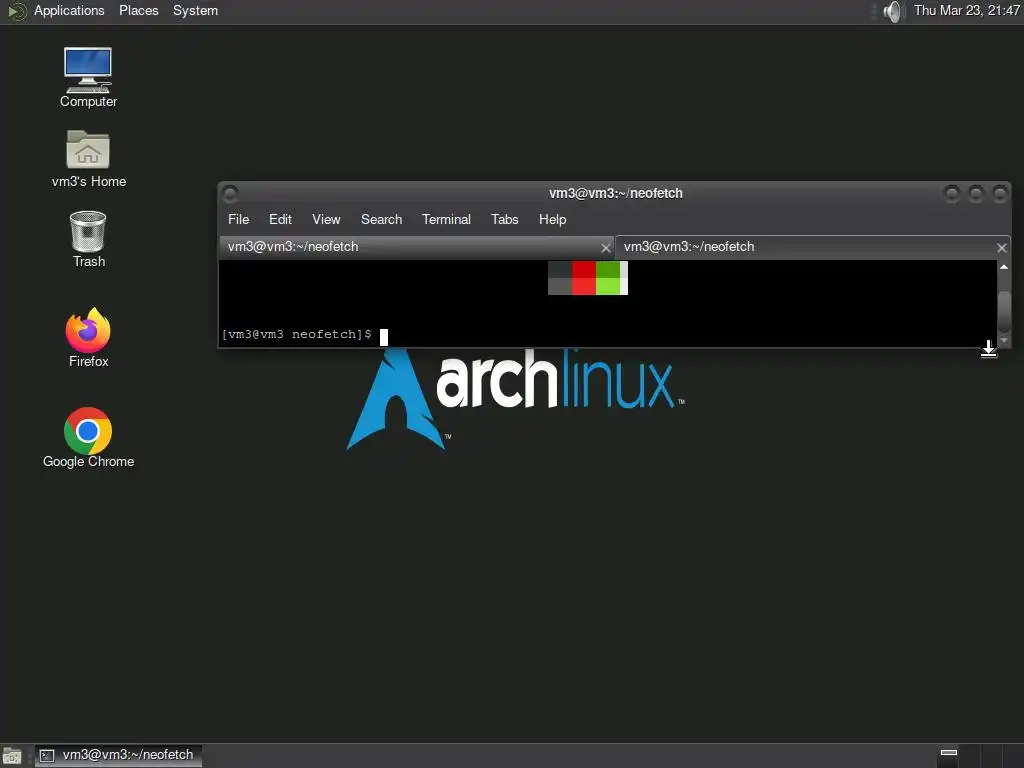Image resolution: width=1024 pixels, height=768 pixels.
Task: Click the terminal window menu button at title left
Action: click(230, 193)
